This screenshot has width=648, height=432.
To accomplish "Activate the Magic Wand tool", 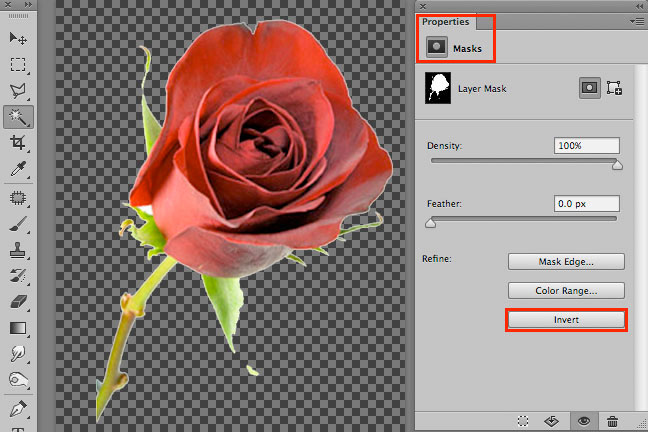I will click(17, 118).
